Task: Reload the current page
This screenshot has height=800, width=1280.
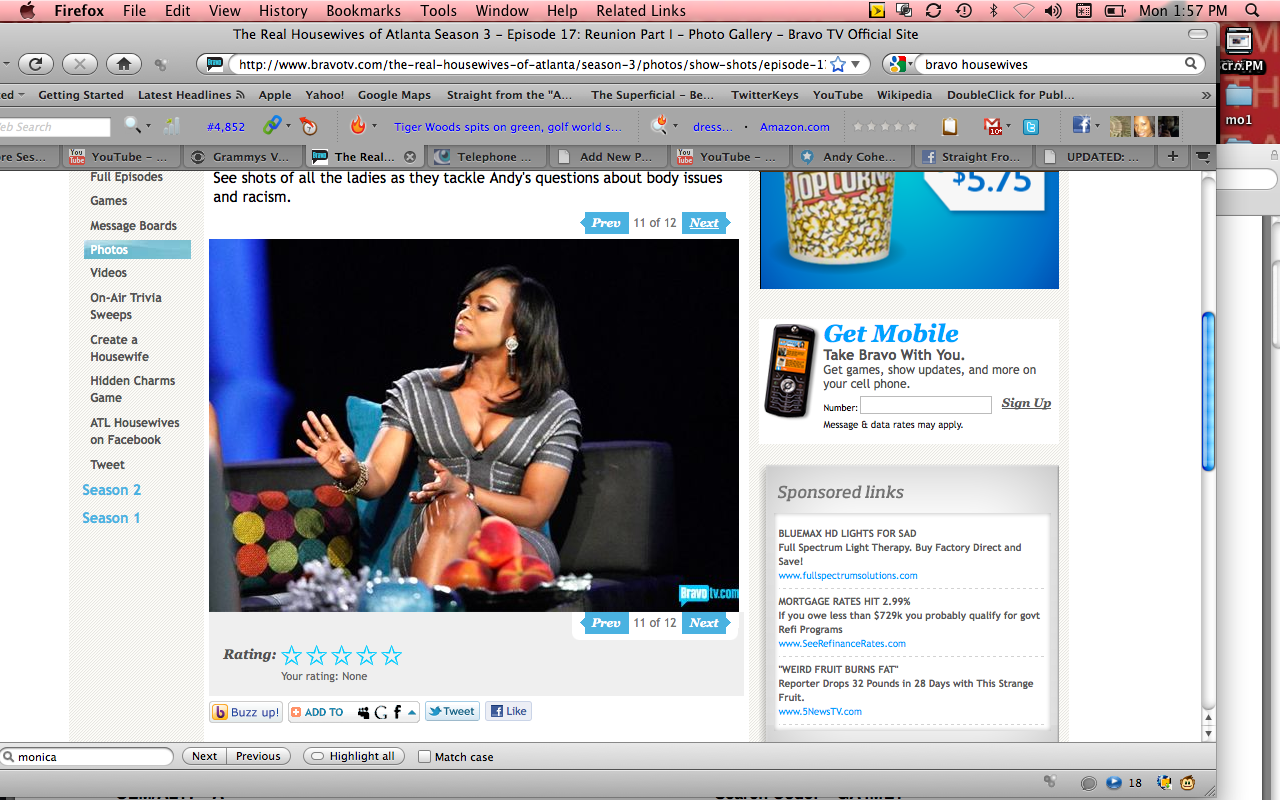Action: tap(35, 64)
